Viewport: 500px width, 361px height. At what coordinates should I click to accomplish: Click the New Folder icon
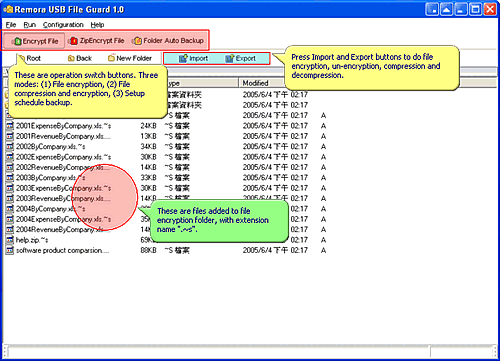[111, 58]
